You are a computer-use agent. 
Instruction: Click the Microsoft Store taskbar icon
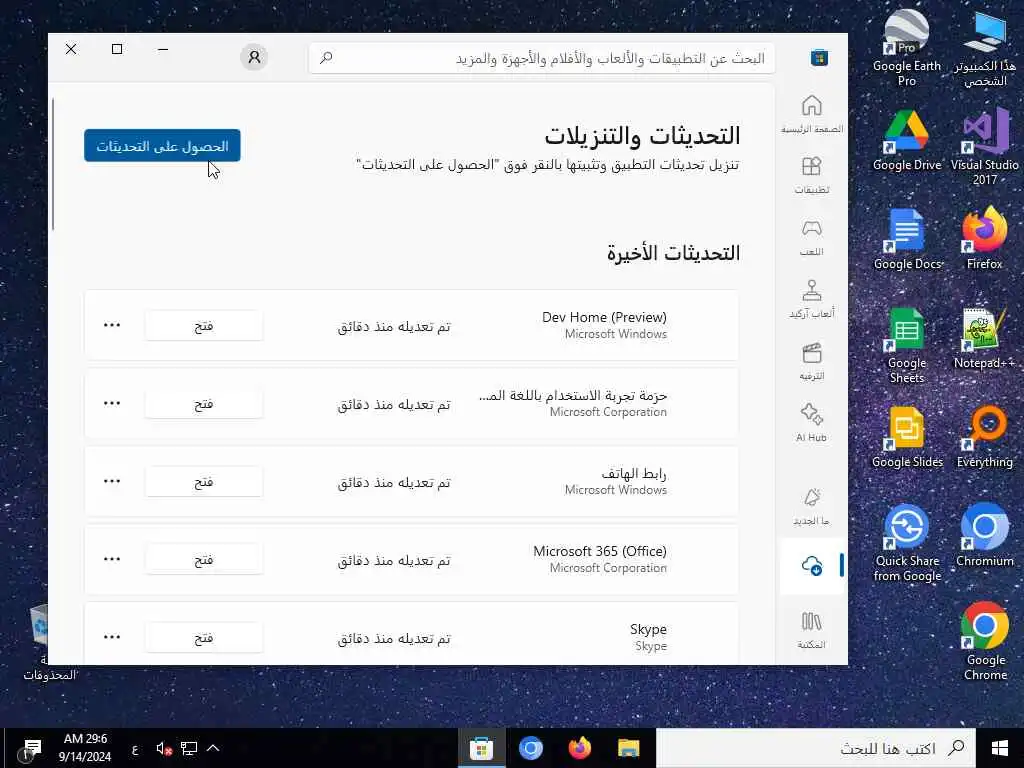(x=481, y=748)
